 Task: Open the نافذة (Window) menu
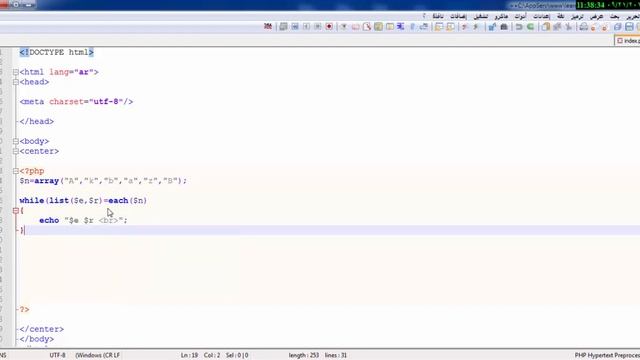click(438, 16)
